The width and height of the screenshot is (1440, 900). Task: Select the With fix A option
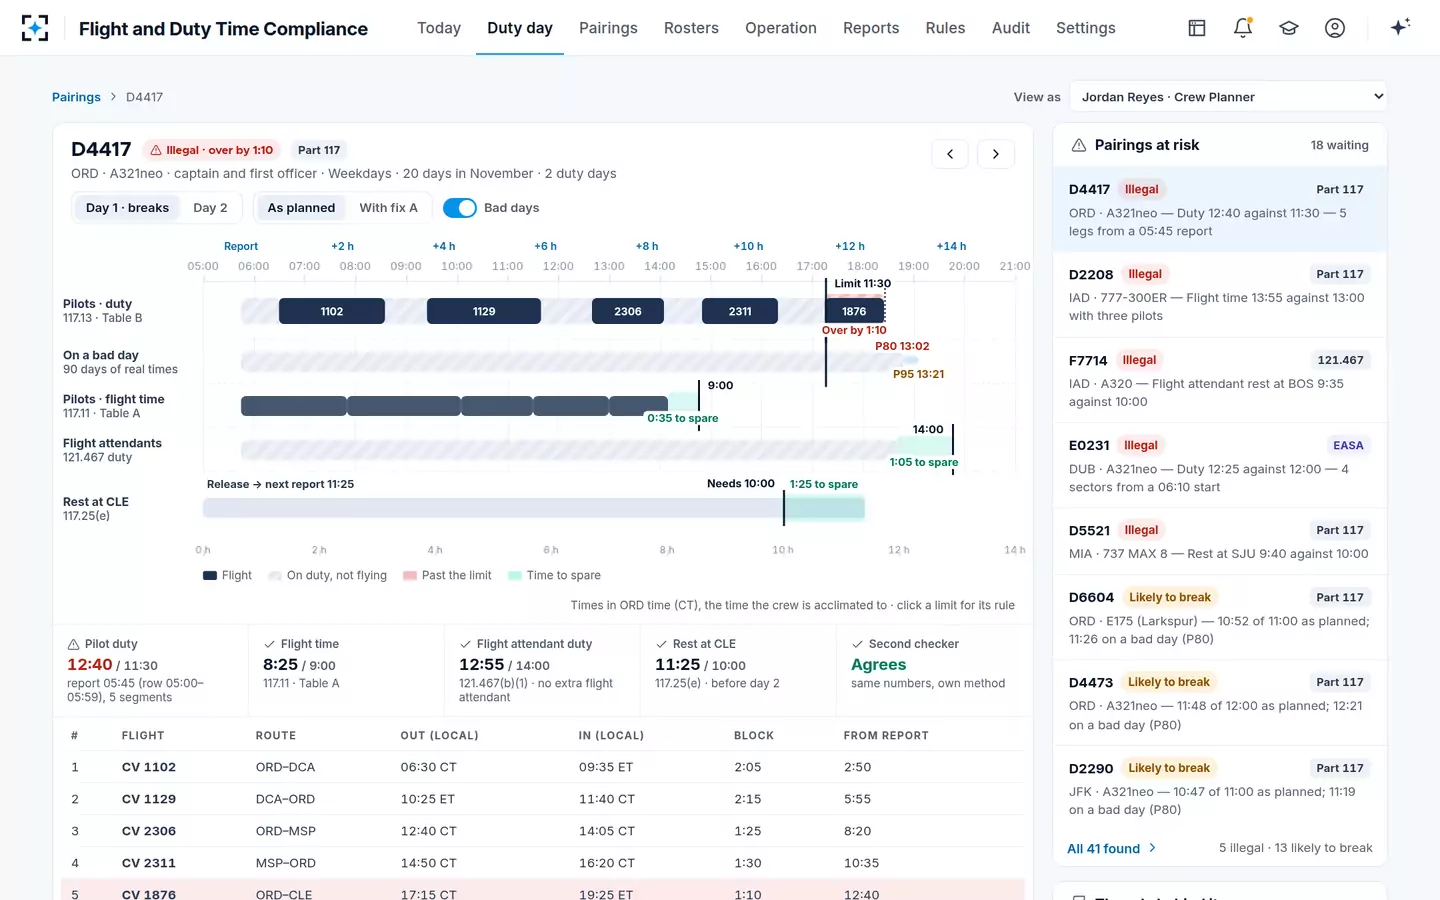tap(388, 208)
